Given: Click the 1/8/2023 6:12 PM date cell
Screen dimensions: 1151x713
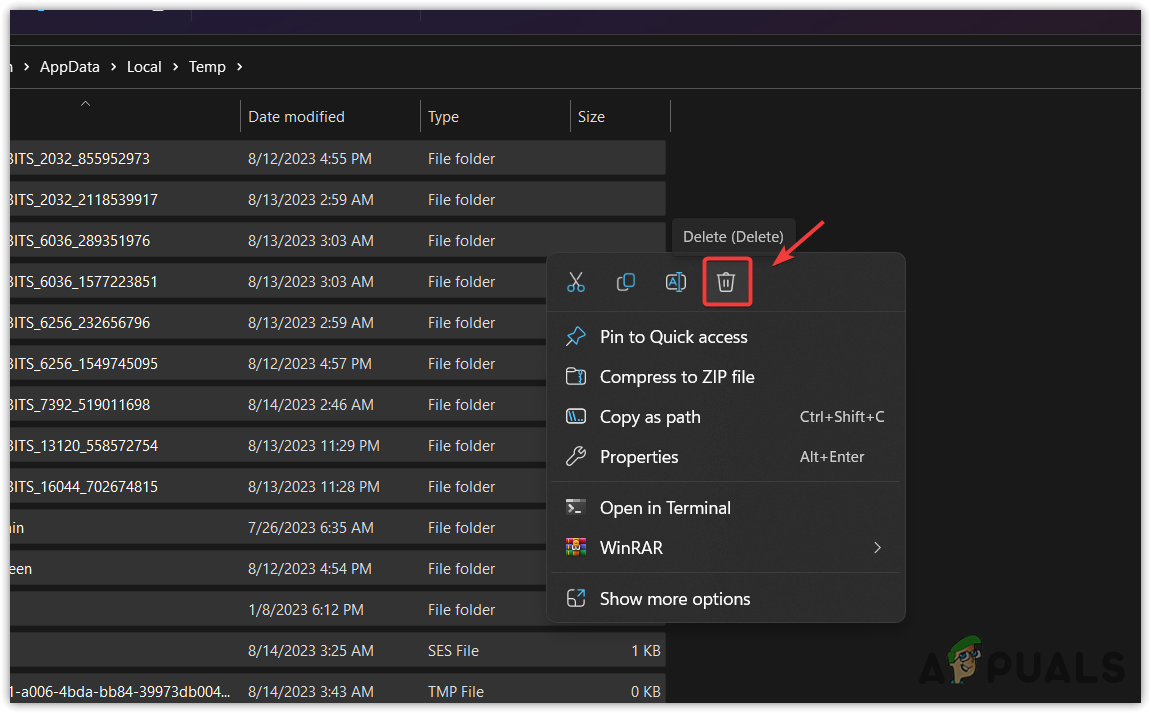Looking at the screenshot, I should tap(305, 609).
